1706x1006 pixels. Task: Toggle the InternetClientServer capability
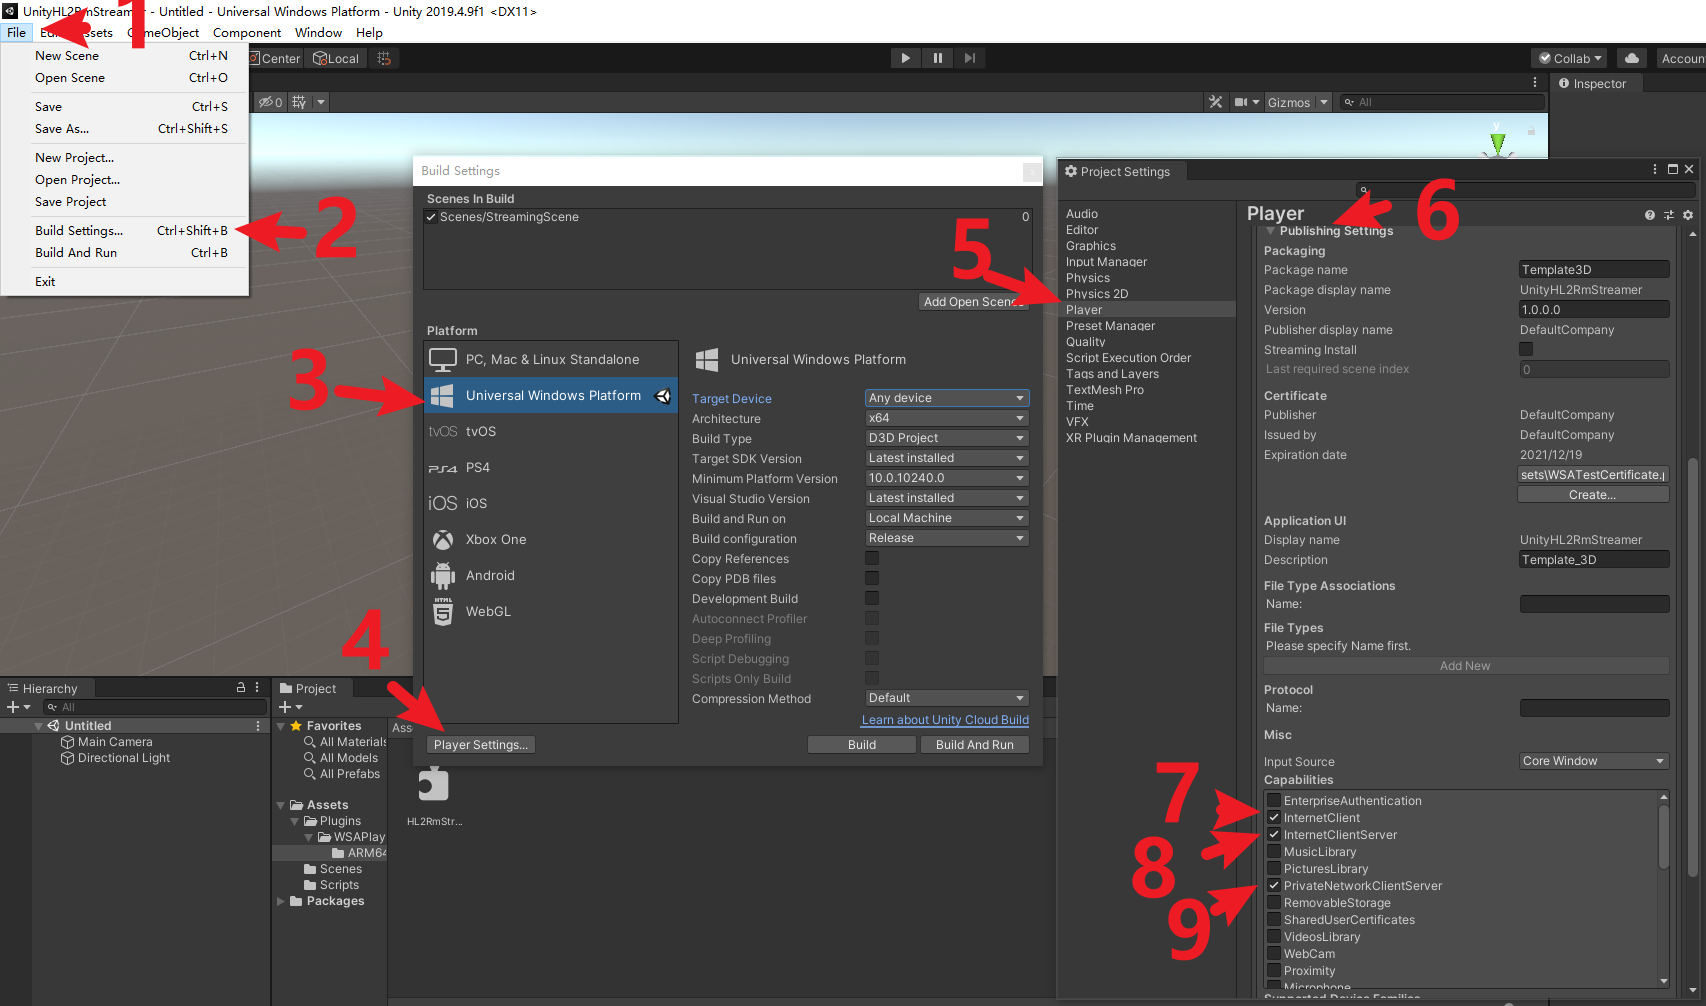pyautogui.click(x=1274, y=834)
